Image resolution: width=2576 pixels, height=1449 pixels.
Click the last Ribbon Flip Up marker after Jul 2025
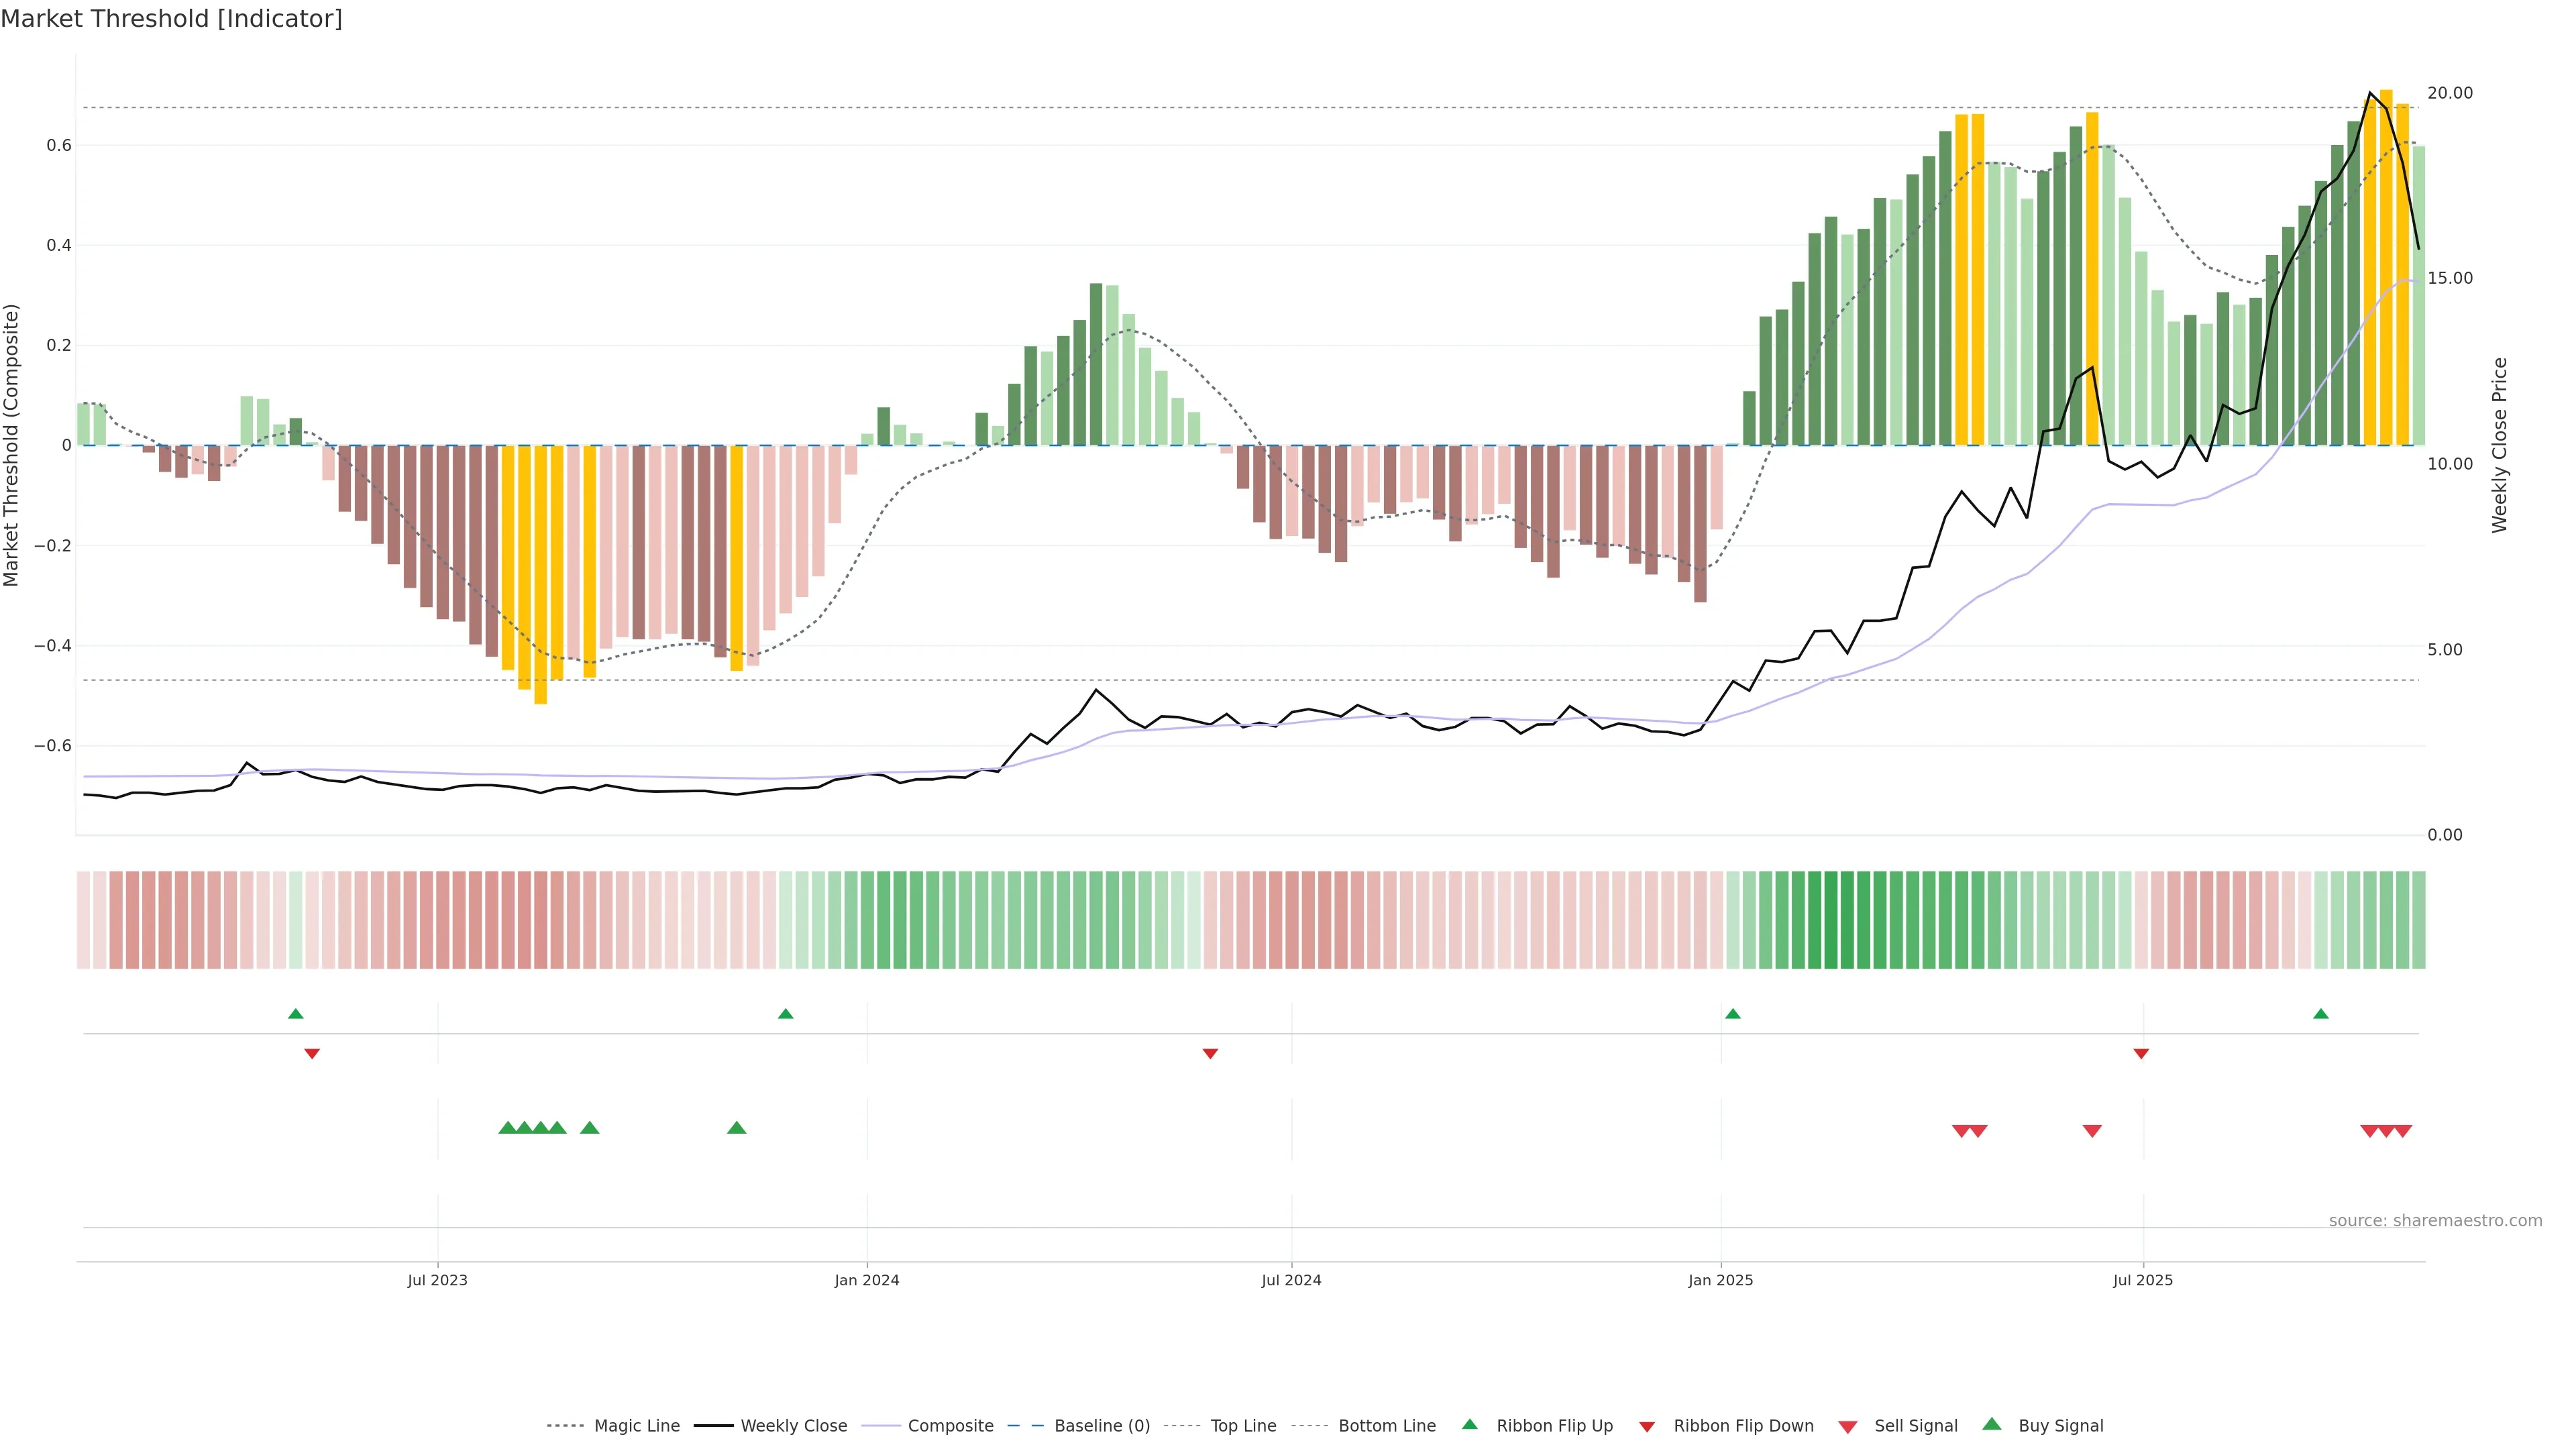pyautogui.click(x=2321, y=1014)
